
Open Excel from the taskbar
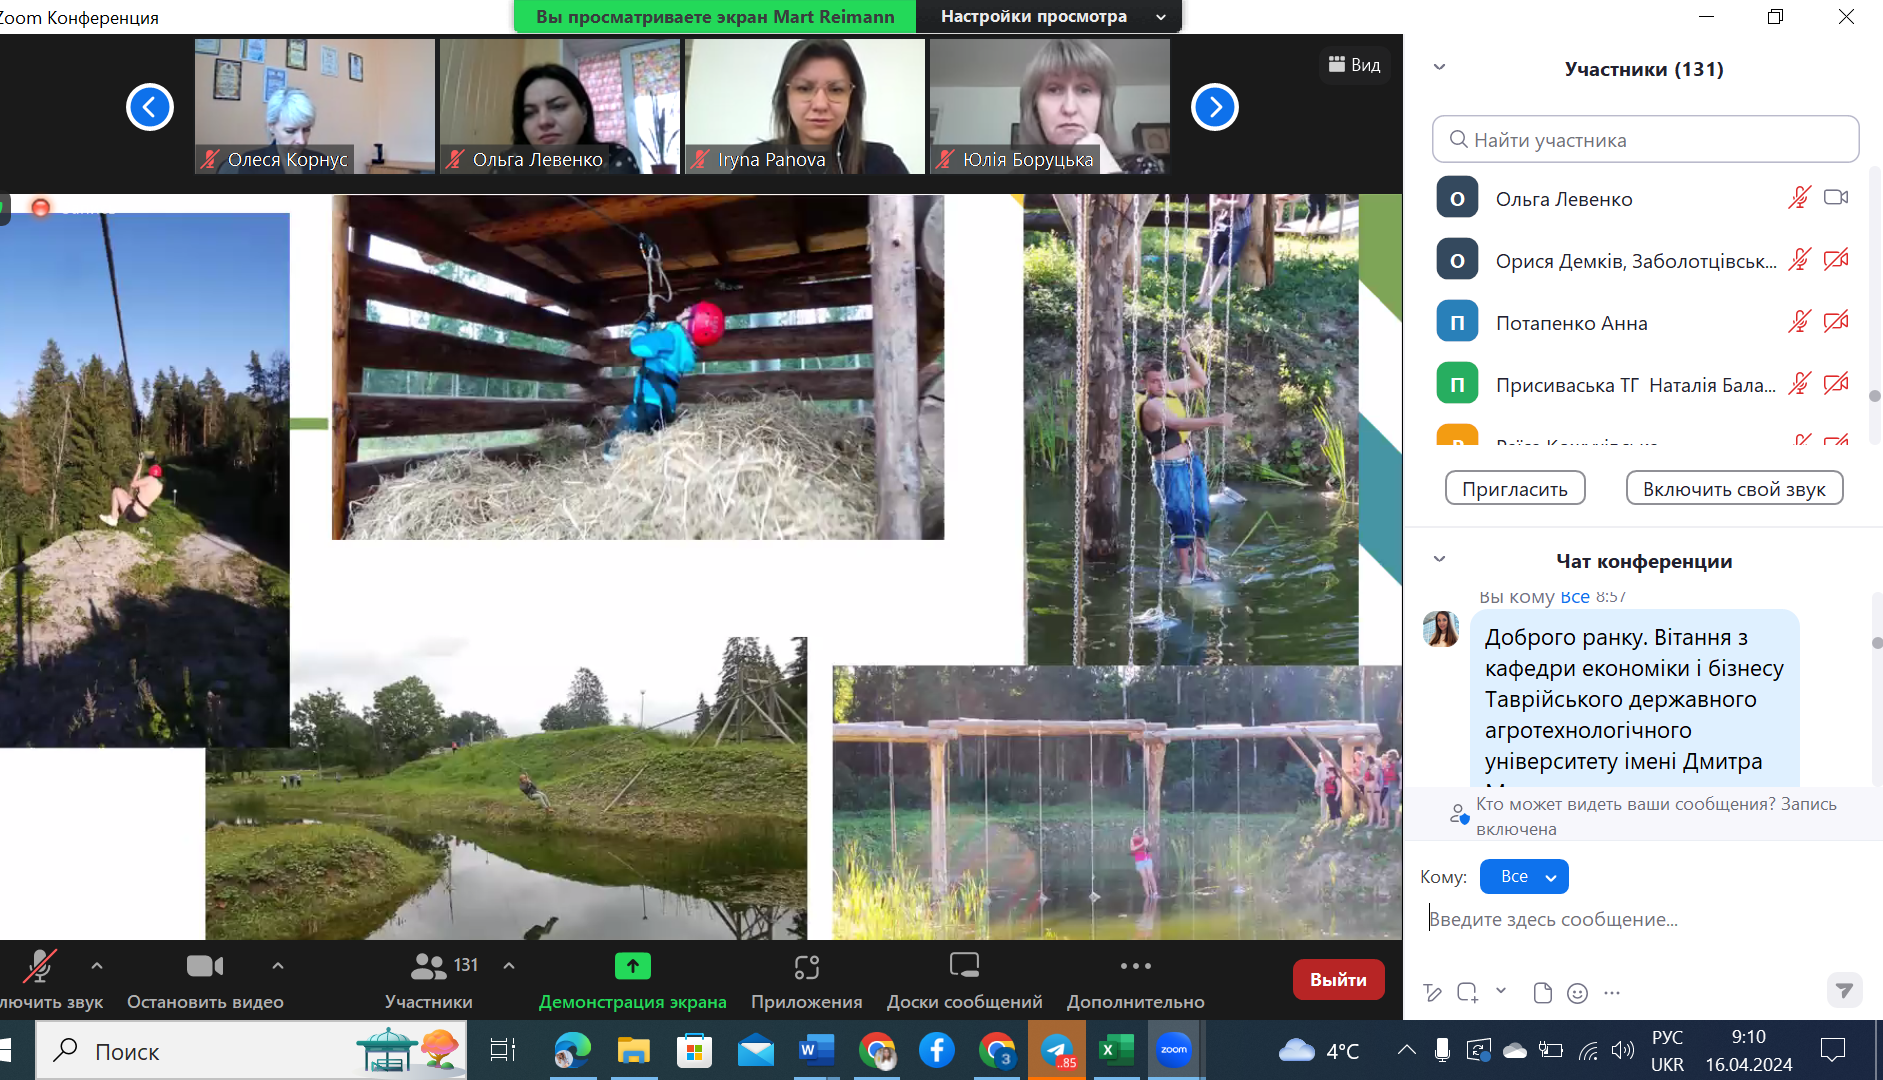tap(1116, 1050)
